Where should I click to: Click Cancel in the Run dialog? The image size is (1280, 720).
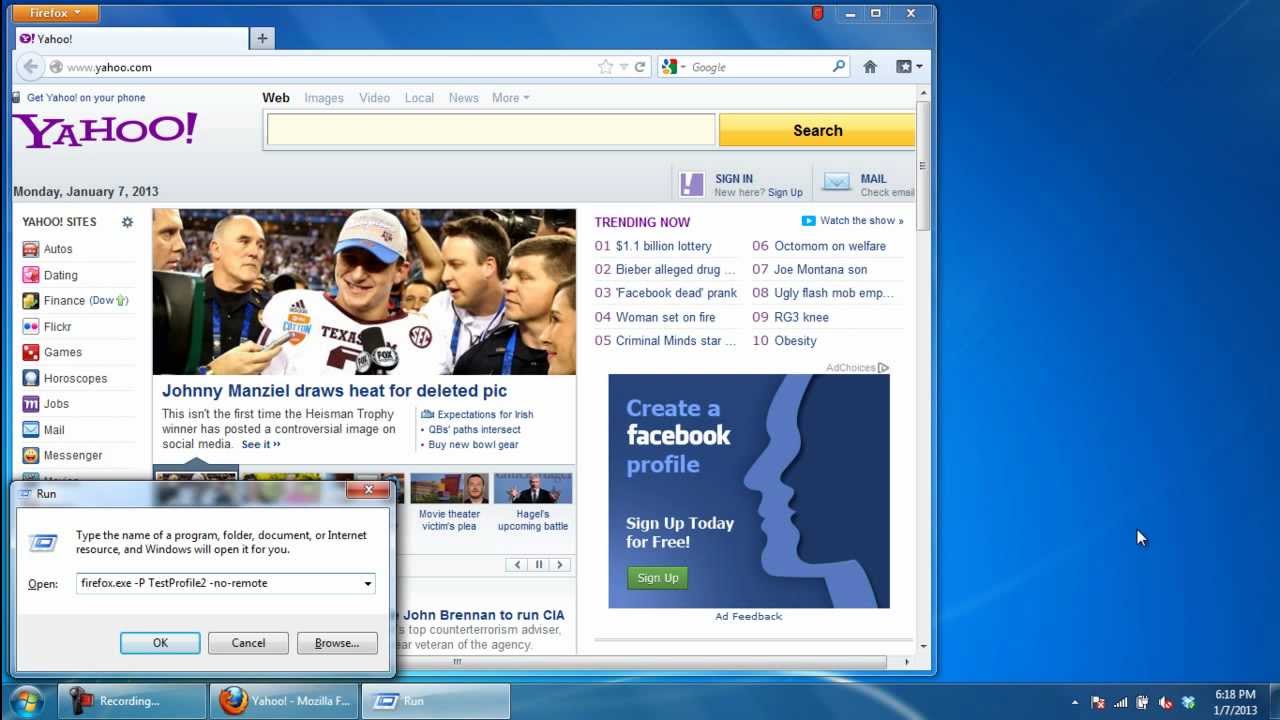248,643
